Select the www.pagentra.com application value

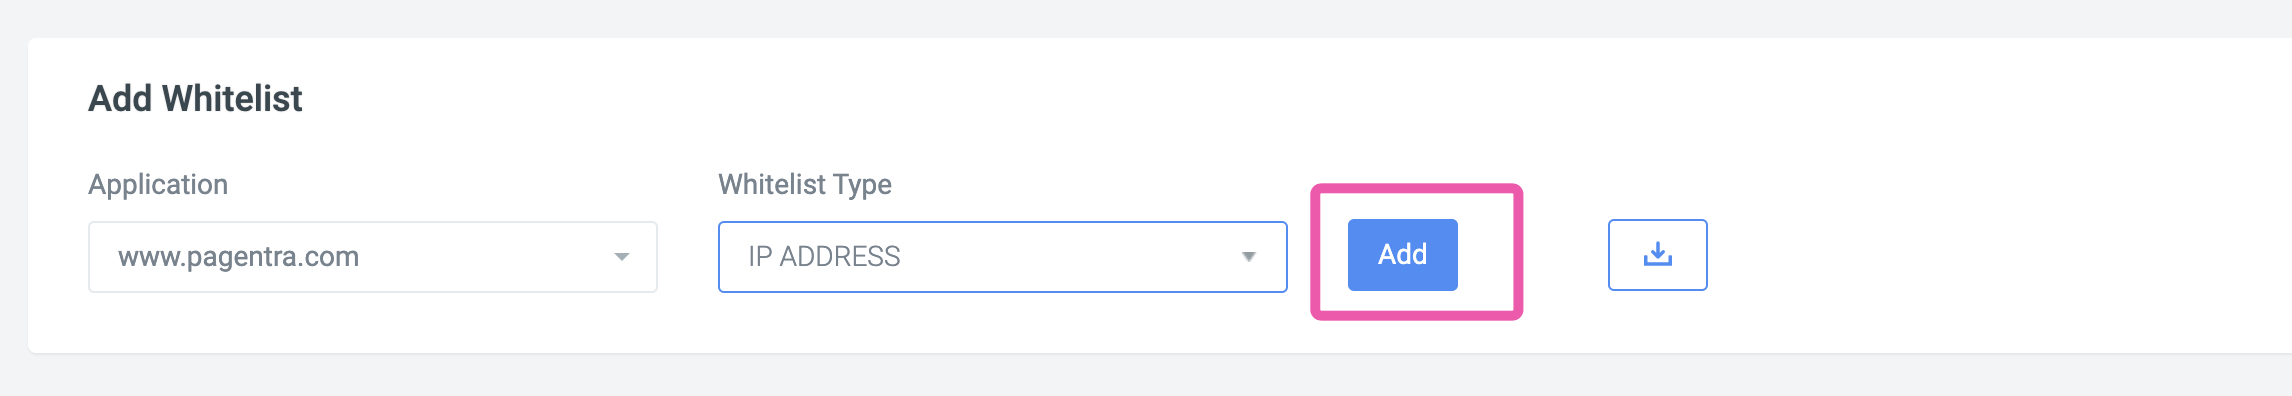(x=238, y=257)
